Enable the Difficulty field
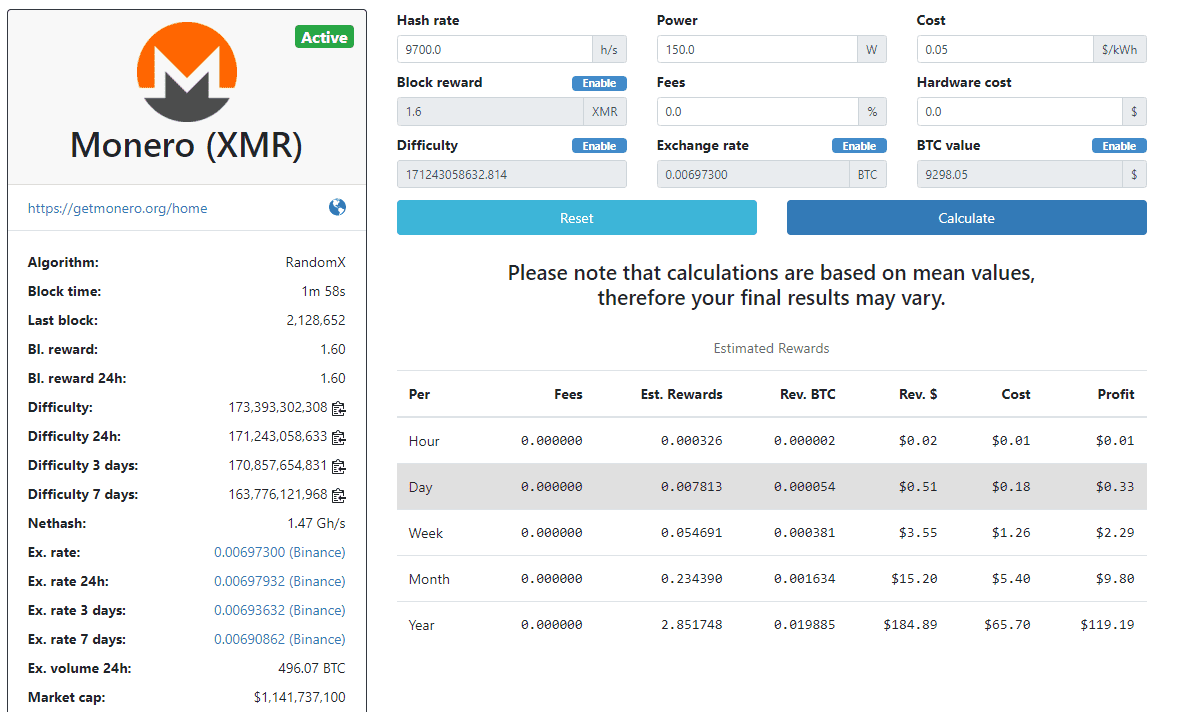Viewport: 1196px width, 712px height. (x=600, y=146)
